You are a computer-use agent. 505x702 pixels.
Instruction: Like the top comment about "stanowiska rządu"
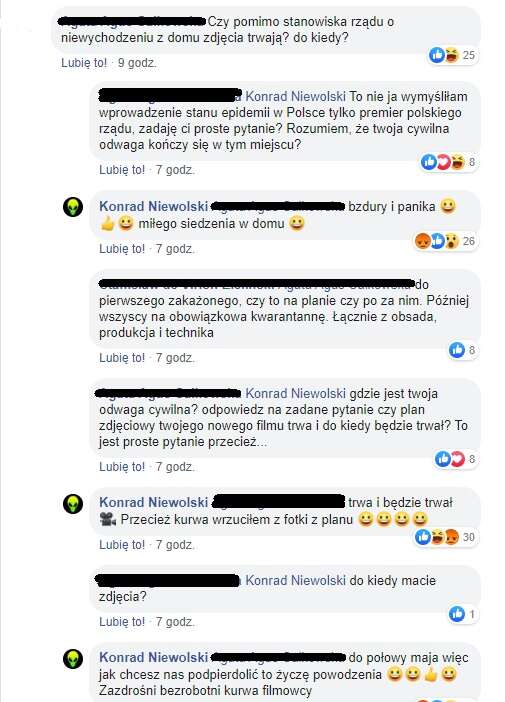click(x=84, y=63)
